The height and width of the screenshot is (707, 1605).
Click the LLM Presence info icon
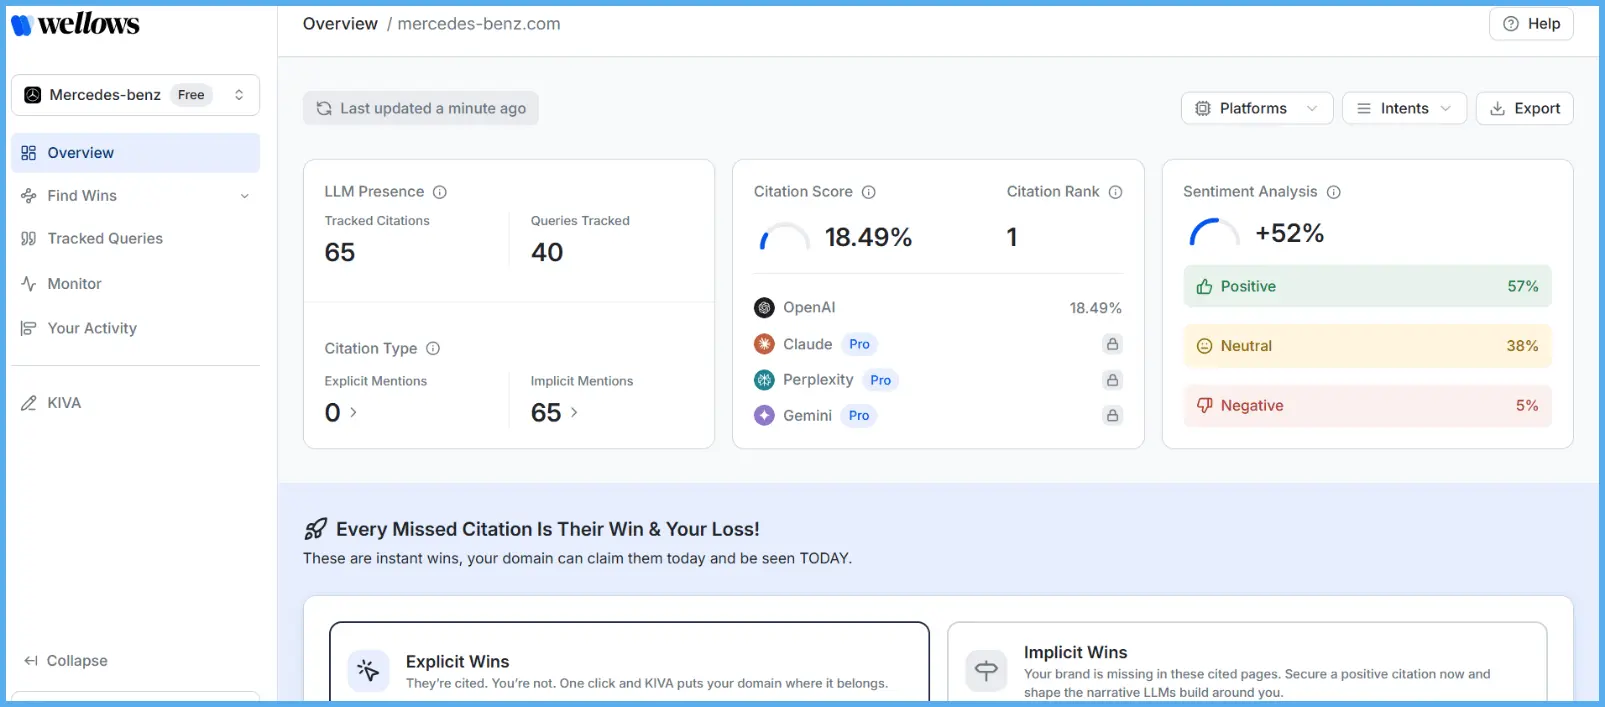click(440, 192)
